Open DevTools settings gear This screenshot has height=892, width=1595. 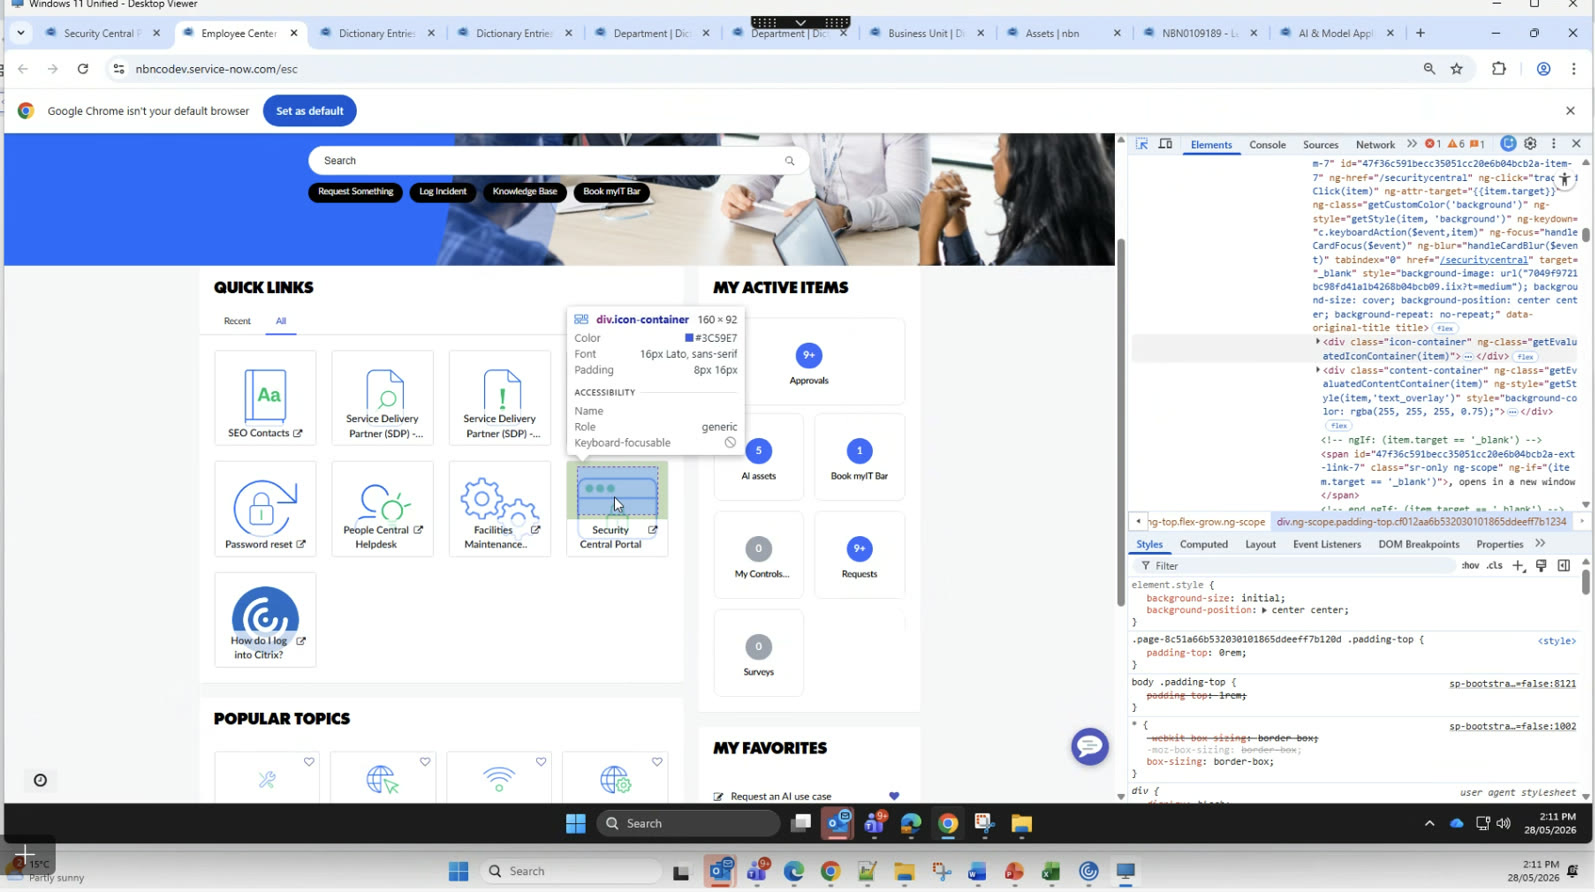tap(1530, 144)
